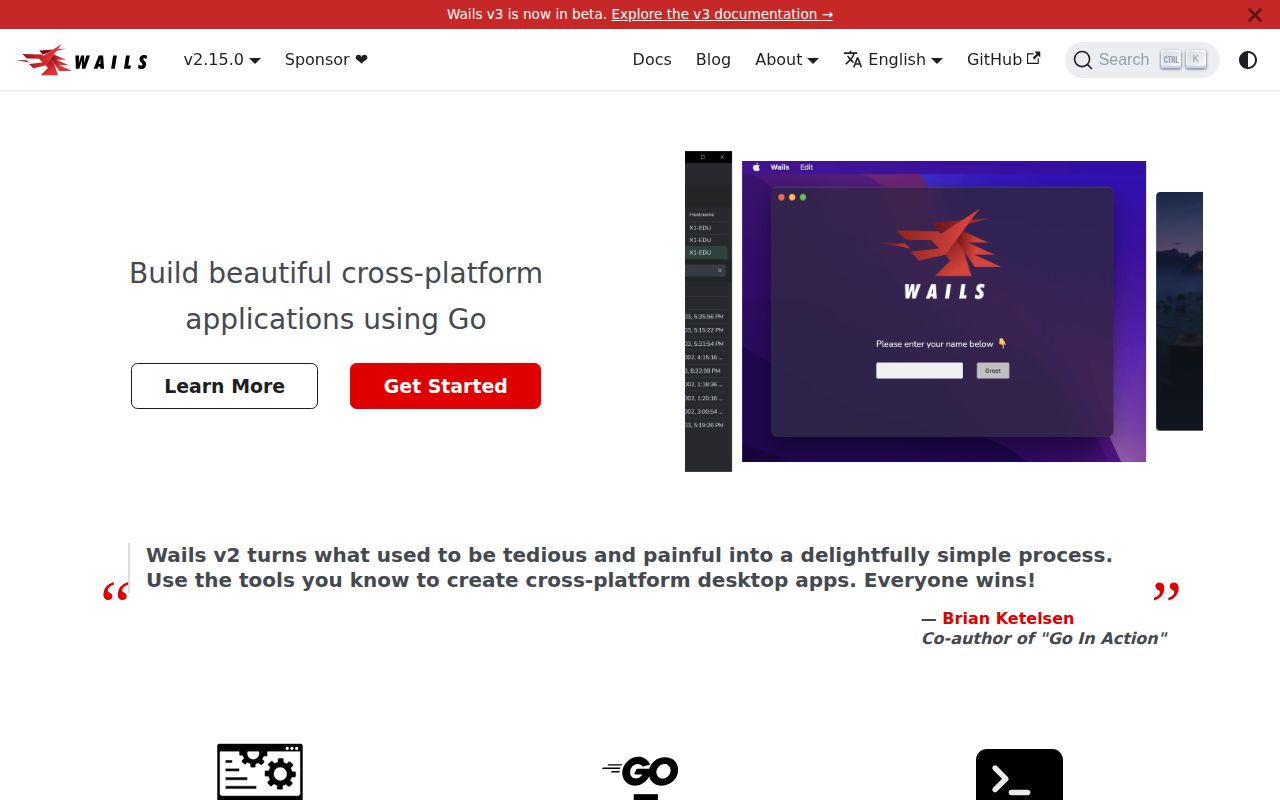1280x800 pixels.
Task: Toggle dark and light mode
Action: (x=1248, y=60)
